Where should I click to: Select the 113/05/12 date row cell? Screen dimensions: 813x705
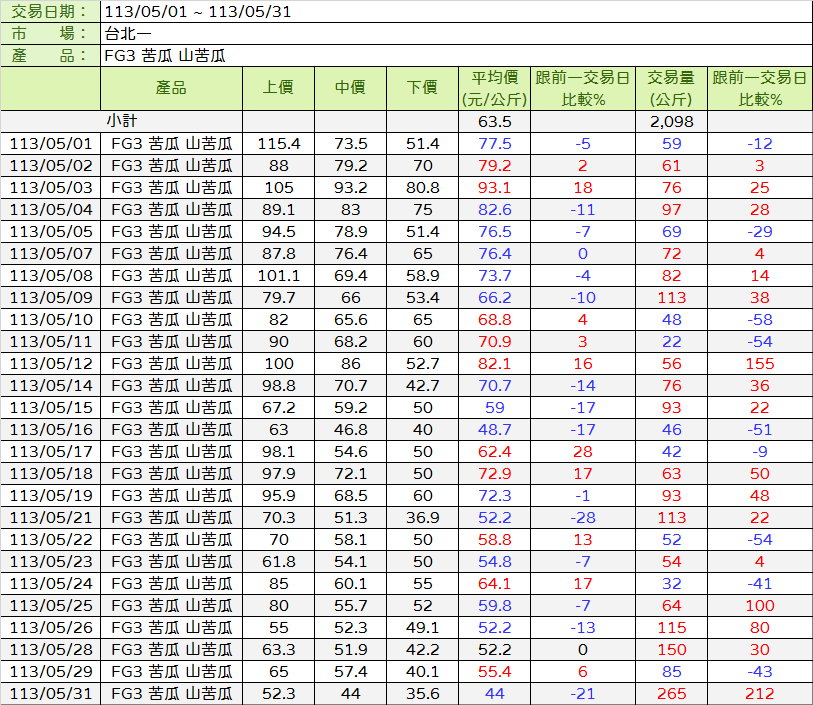51,364
